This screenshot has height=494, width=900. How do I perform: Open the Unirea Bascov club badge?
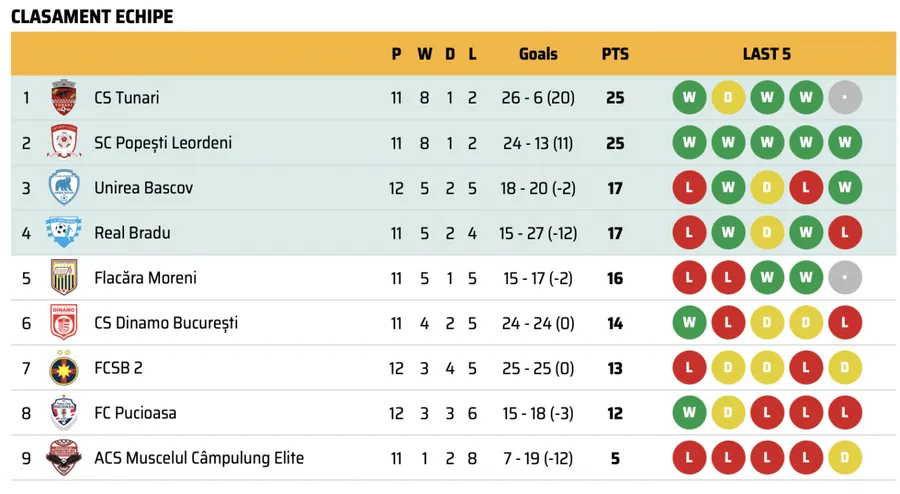click(63, 188)
